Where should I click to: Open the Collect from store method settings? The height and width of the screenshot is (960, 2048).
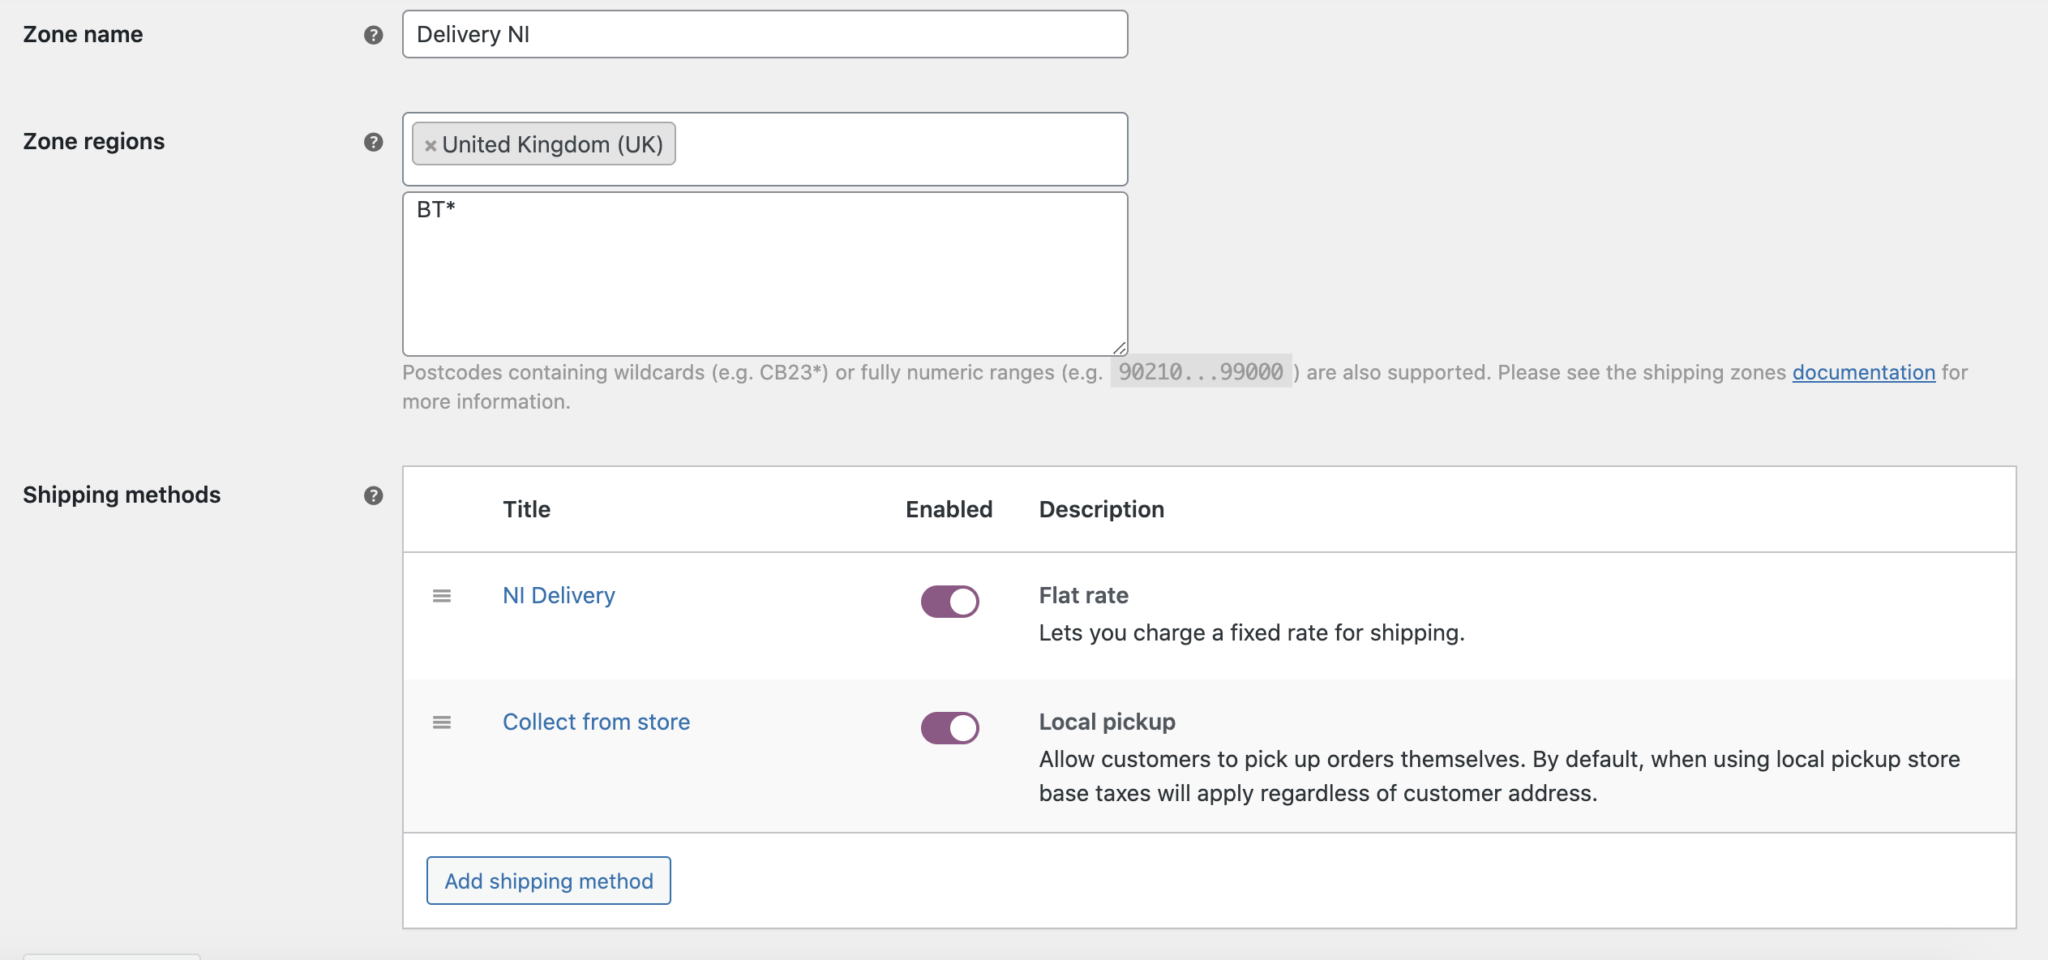point(596,722)
